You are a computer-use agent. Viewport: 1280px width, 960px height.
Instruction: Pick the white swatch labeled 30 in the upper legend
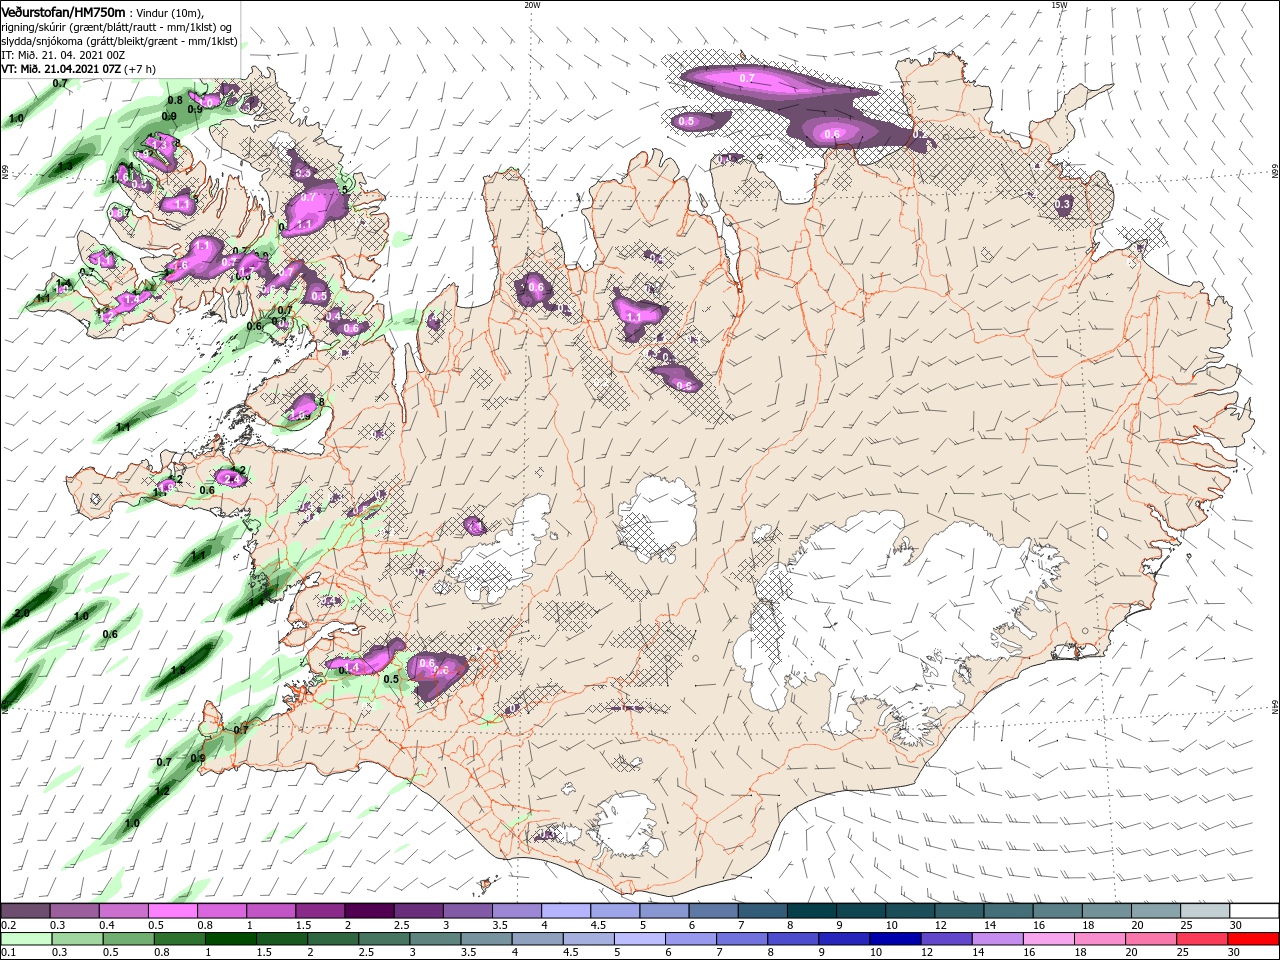click(x=1255, y=911)
